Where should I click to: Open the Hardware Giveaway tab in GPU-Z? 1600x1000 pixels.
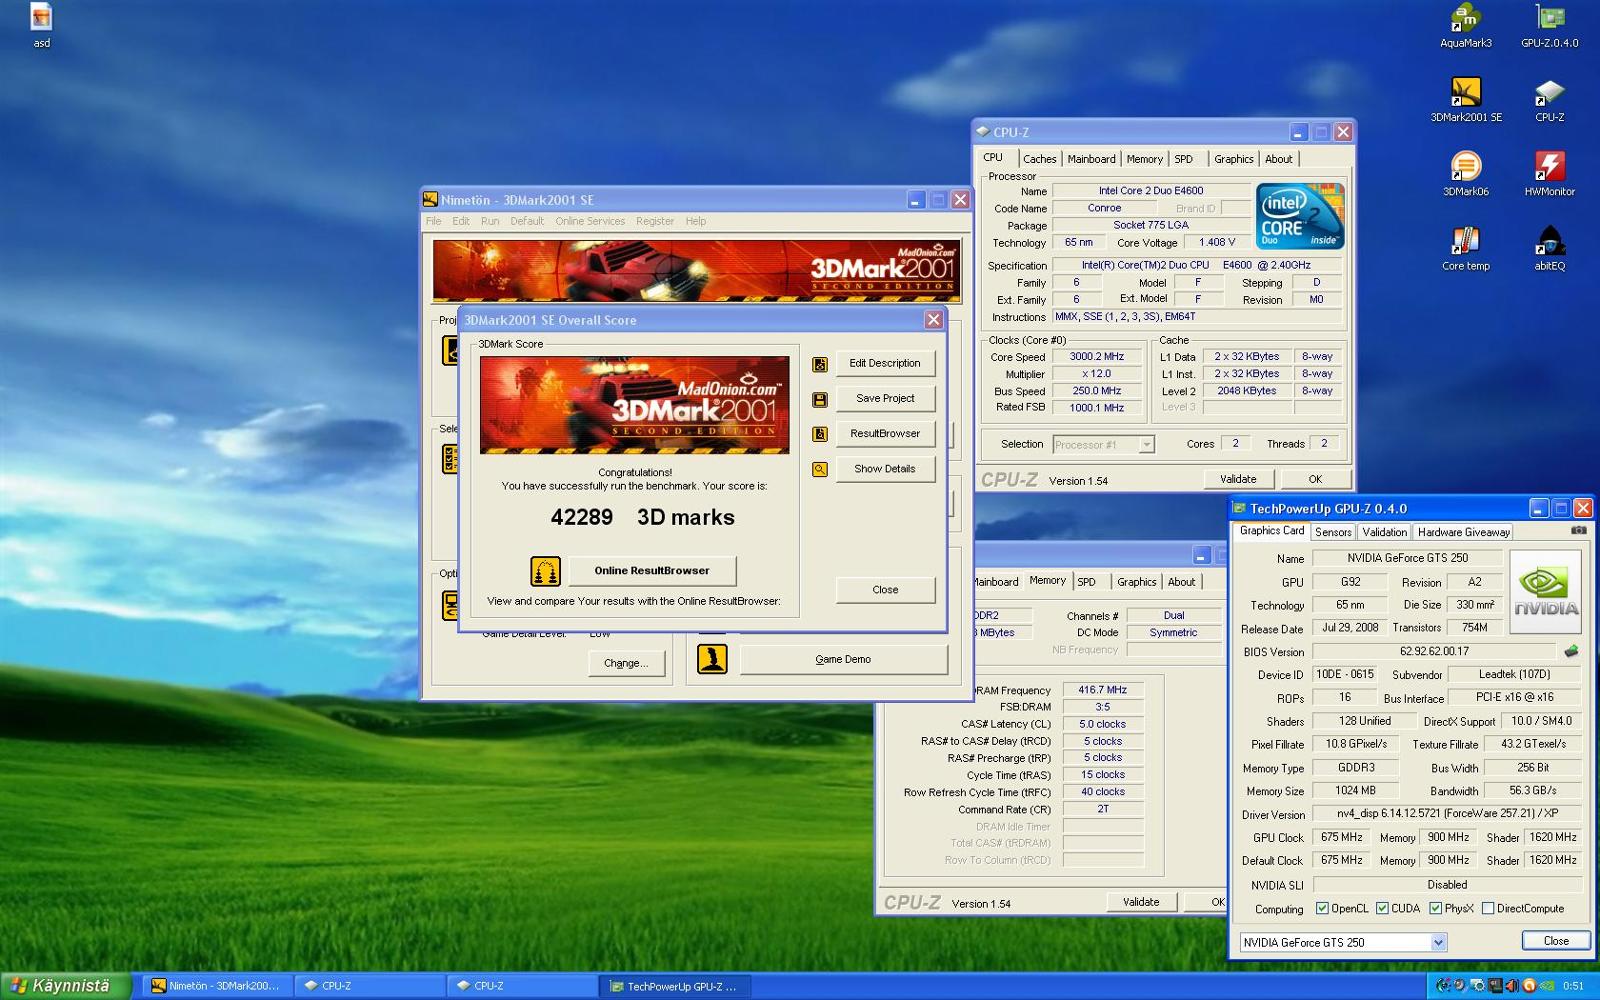pos(1463,532)
